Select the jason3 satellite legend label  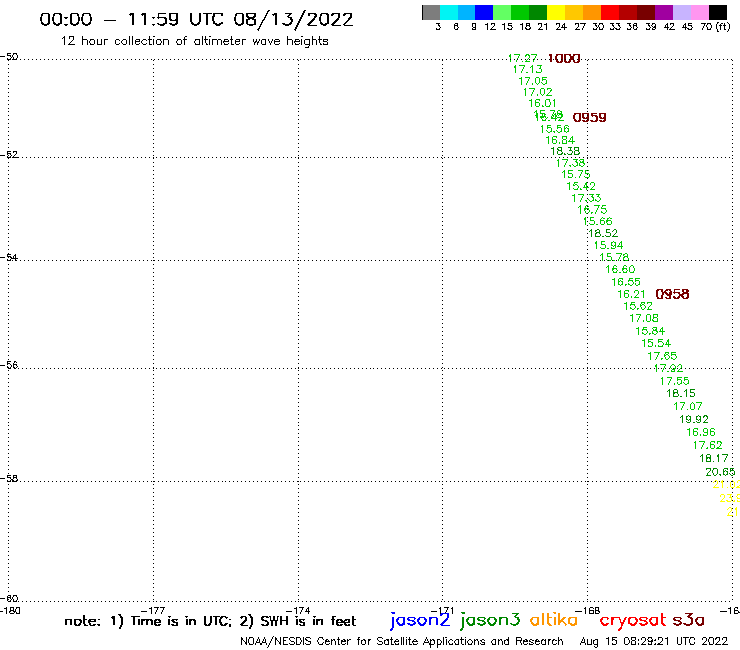coord(490,620)
